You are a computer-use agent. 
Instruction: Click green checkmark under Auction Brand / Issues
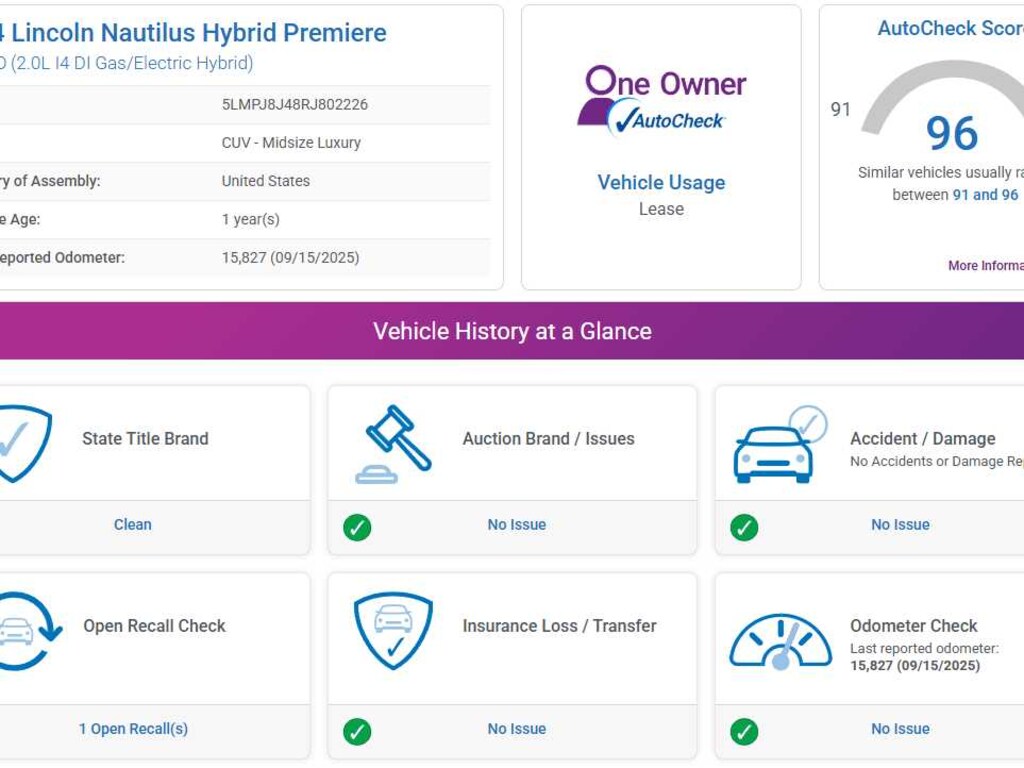click(357, 527)
